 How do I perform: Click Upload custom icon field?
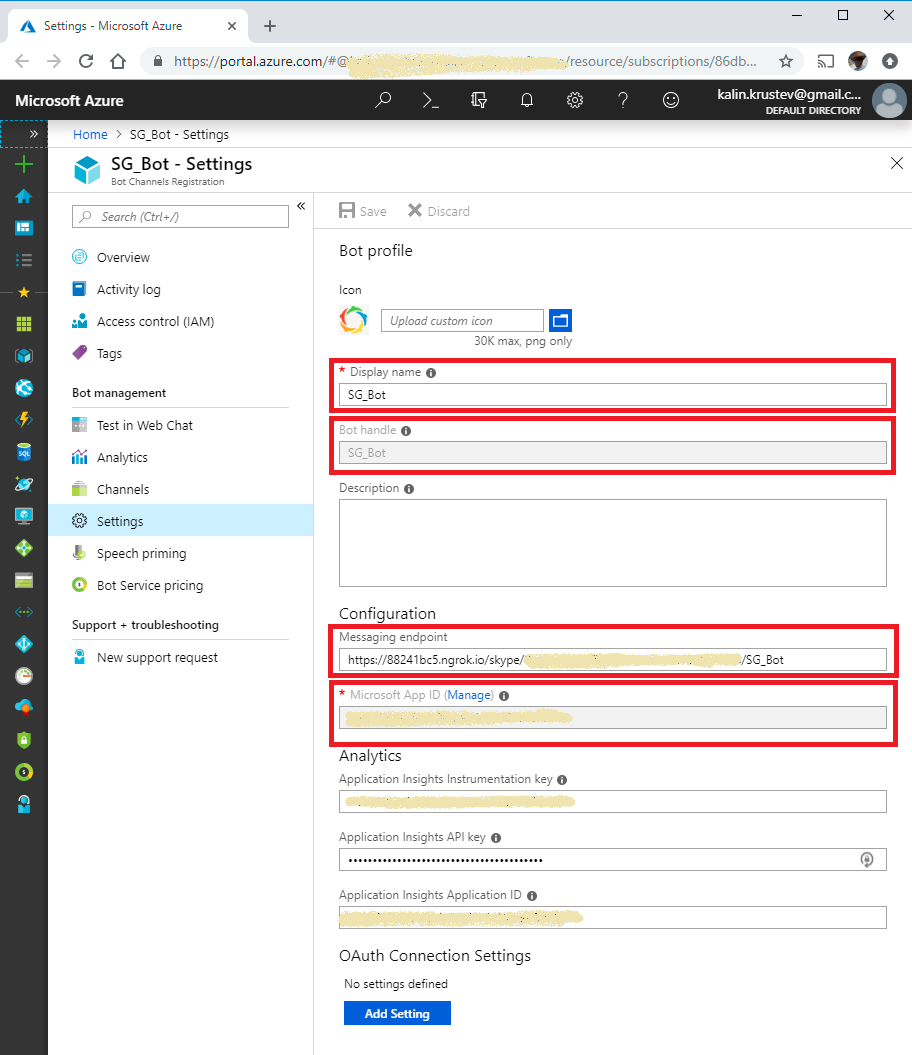(462, 321)
